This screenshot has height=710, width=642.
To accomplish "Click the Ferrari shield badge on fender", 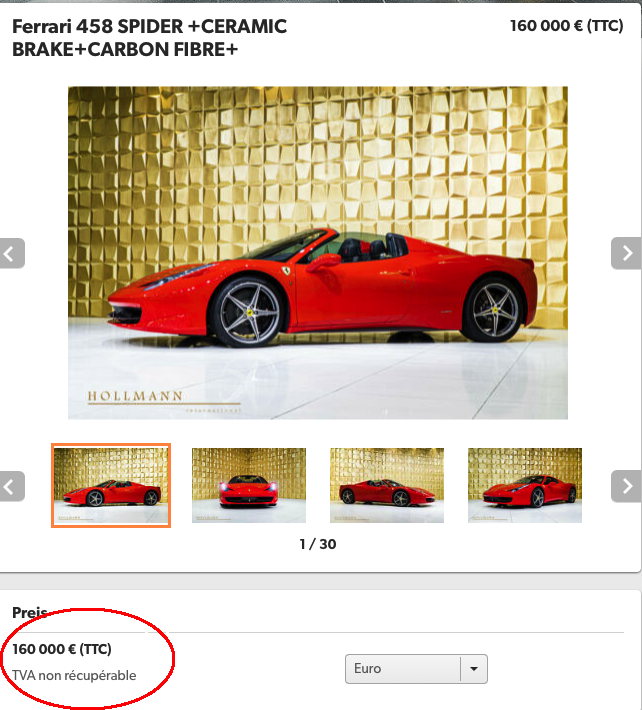I will click(x=287, y=271).
